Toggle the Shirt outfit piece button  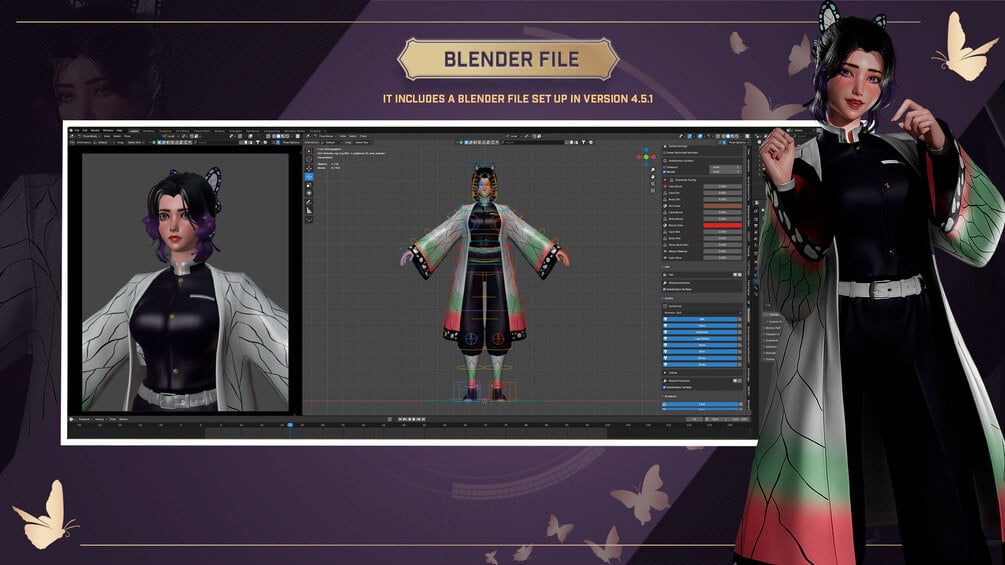coord(700,352)
